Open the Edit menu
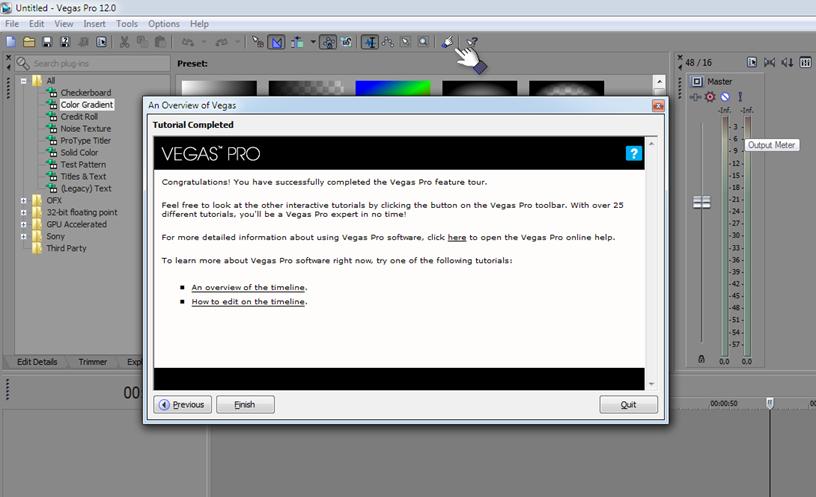816x497 pixels. point(36,24)
